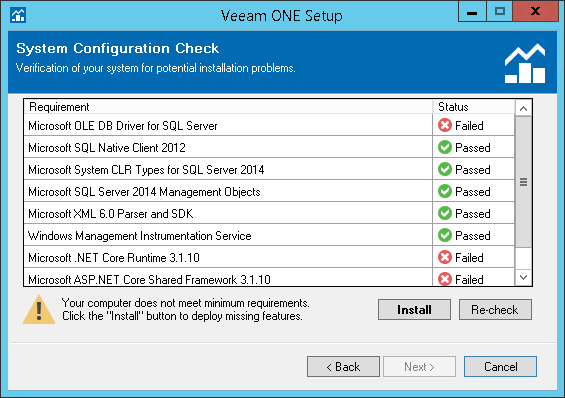Click the Requirement column header
The width and height of the screenshot is (565, 398).
228,107
